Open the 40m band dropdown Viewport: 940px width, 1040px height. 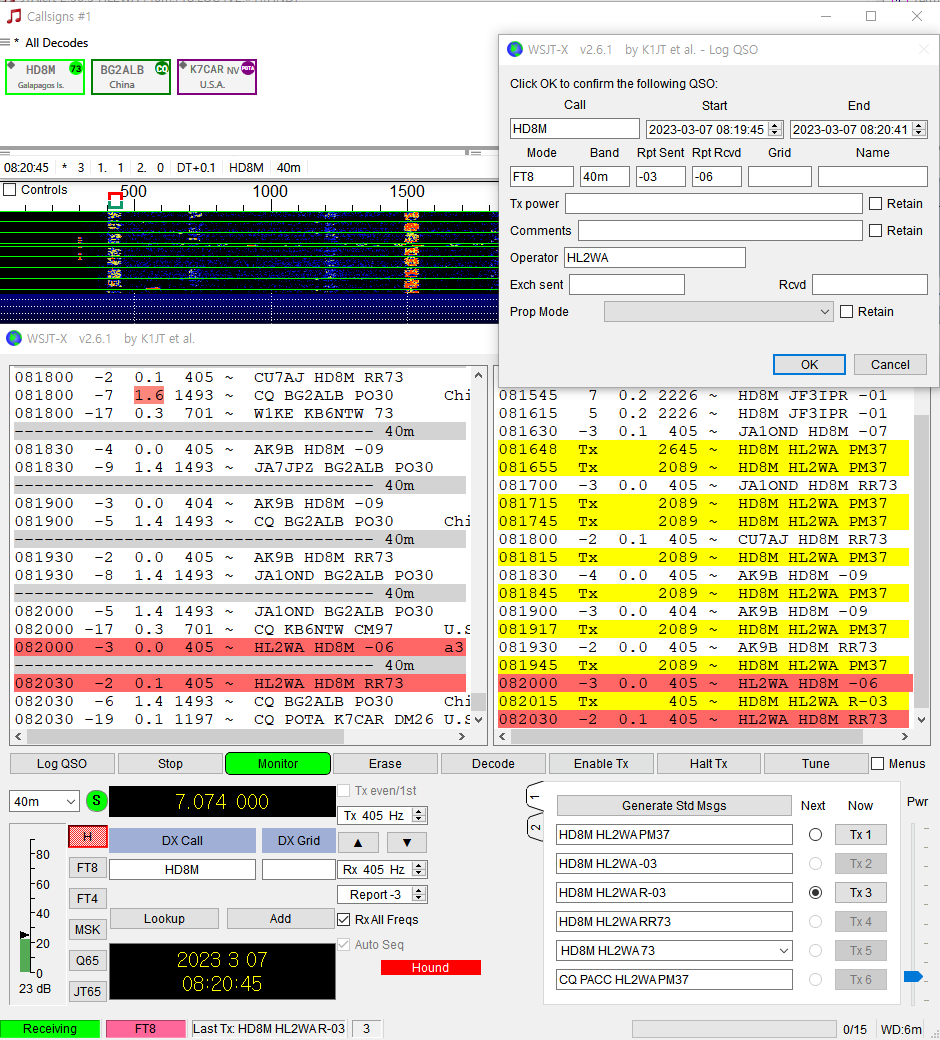(44, 801)
